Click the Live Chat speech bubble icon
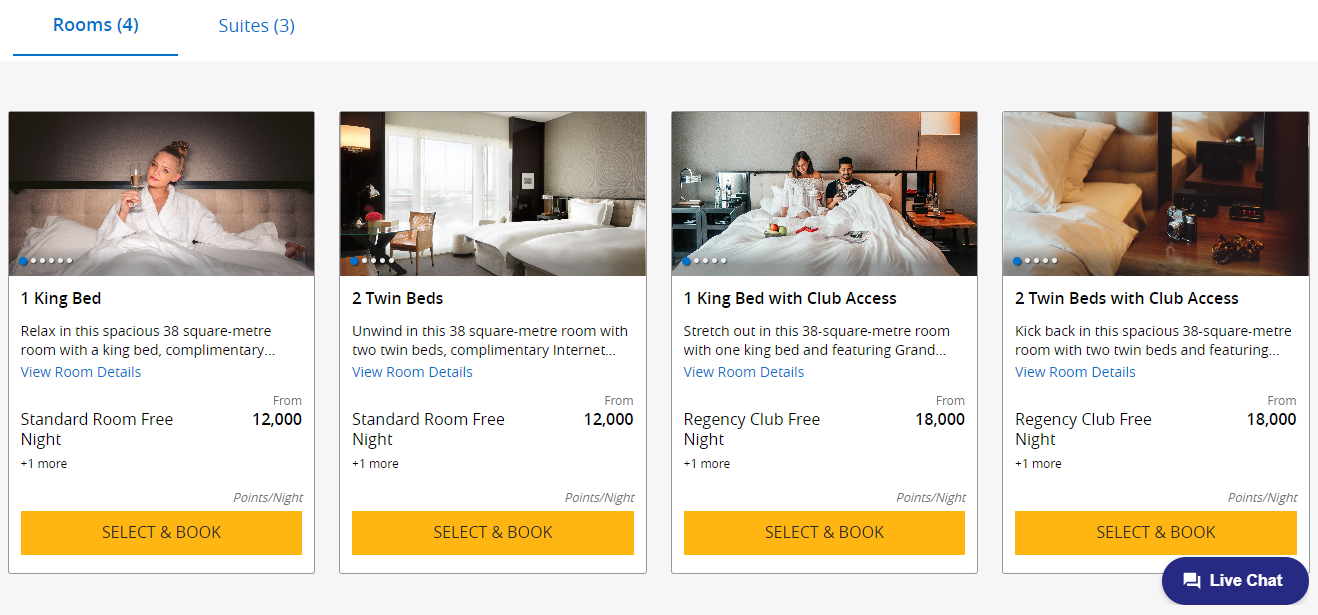This screenshot has height=615, width=1318. click(1191, 581)
